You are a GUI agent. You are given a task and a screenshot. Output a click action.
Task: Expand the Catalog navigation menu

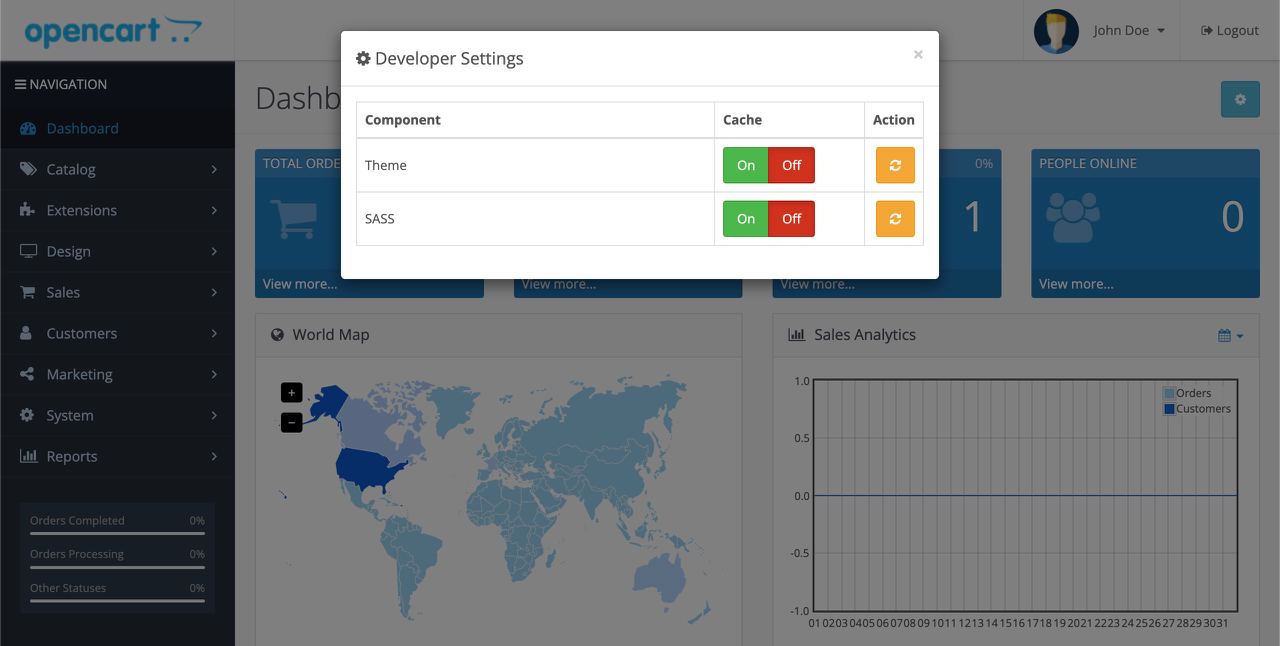(x=72, y=169)
